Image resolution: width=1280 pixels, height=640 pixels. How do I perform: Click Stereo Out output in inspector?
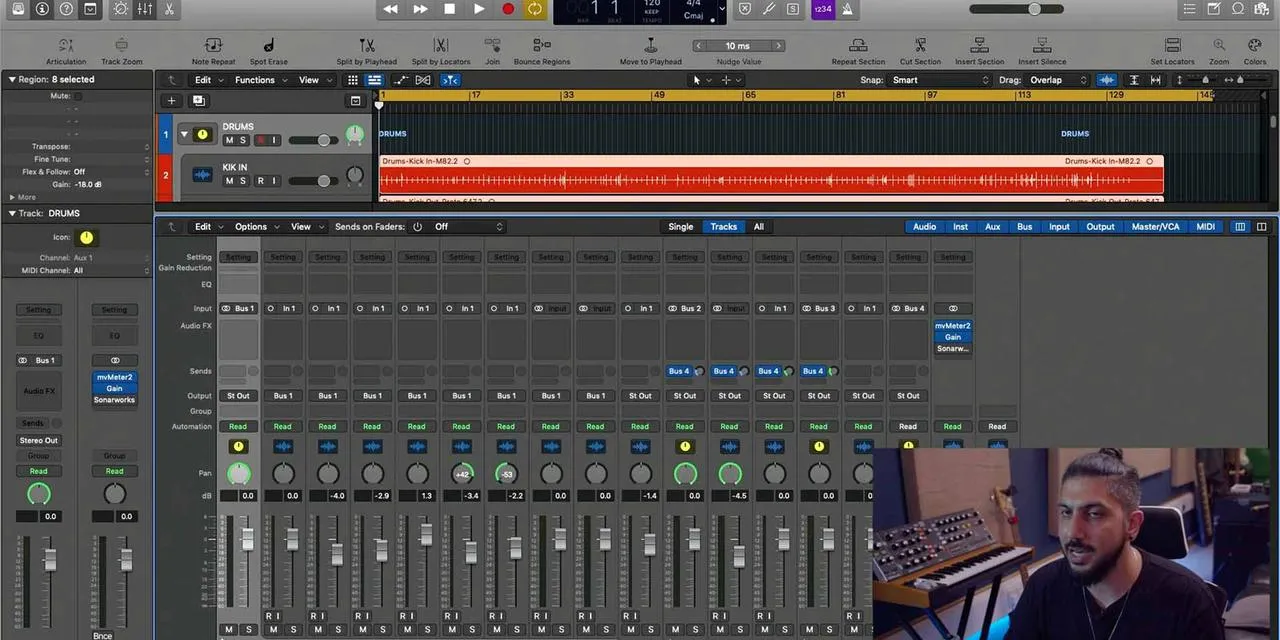[38, 440]
